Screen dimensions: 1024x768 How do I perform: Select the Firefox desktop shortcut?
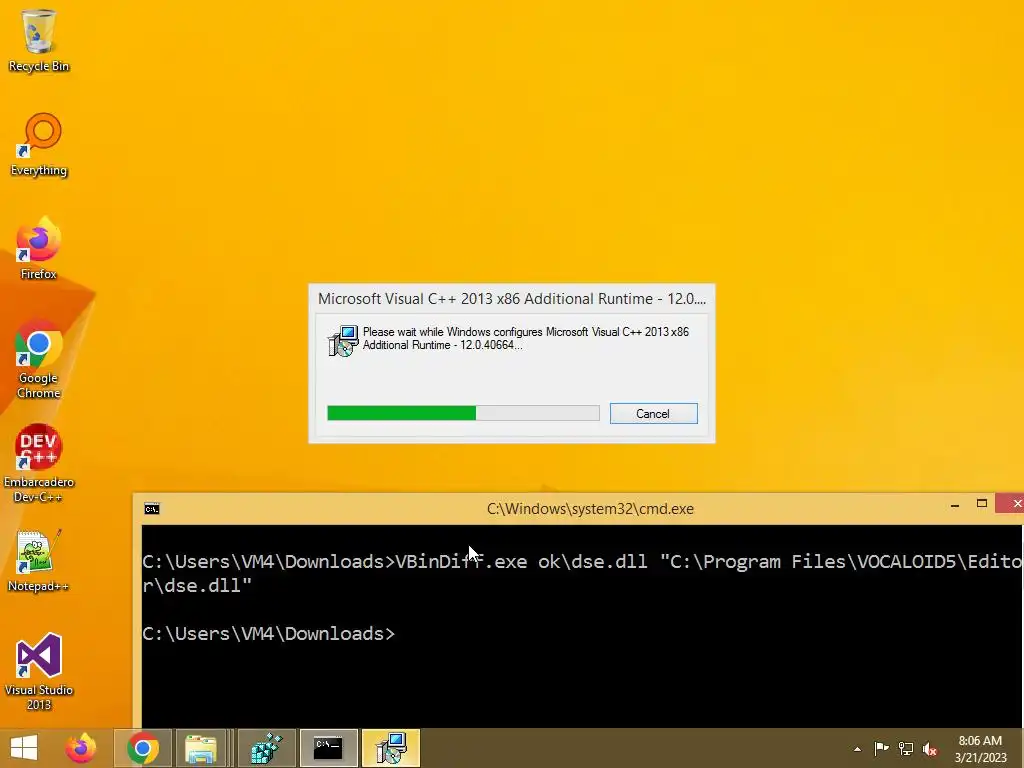coord(39,248)
